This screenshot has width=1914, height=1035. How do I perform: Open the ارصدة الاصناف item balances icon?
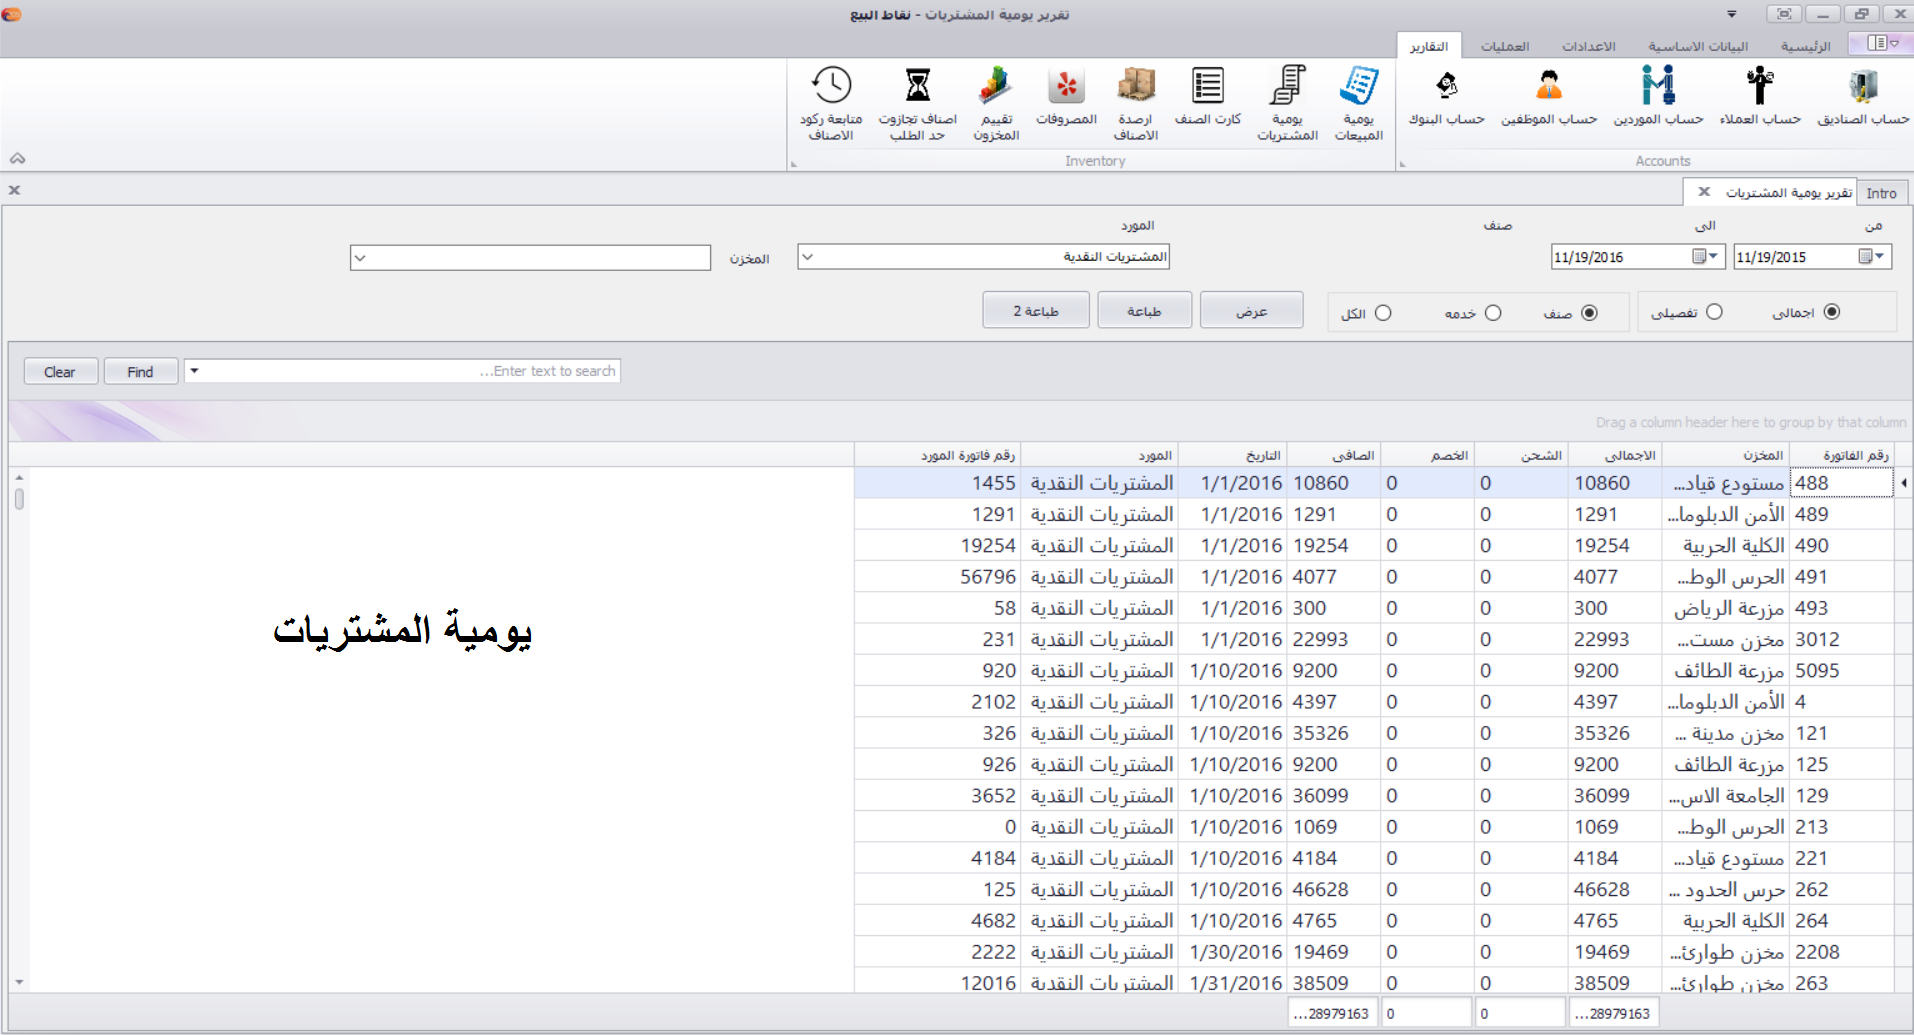(x=1136, y=101)
